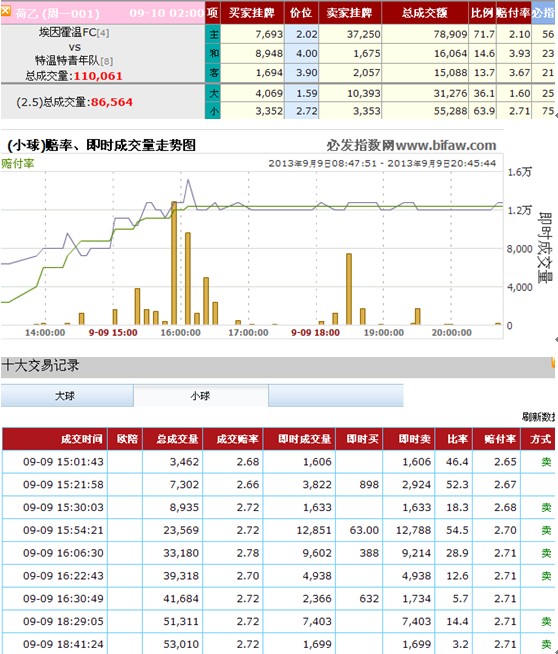This screenshot has width=558, height=654.
Task: Switch to the 大球 tab
Action: coord(67,395)
